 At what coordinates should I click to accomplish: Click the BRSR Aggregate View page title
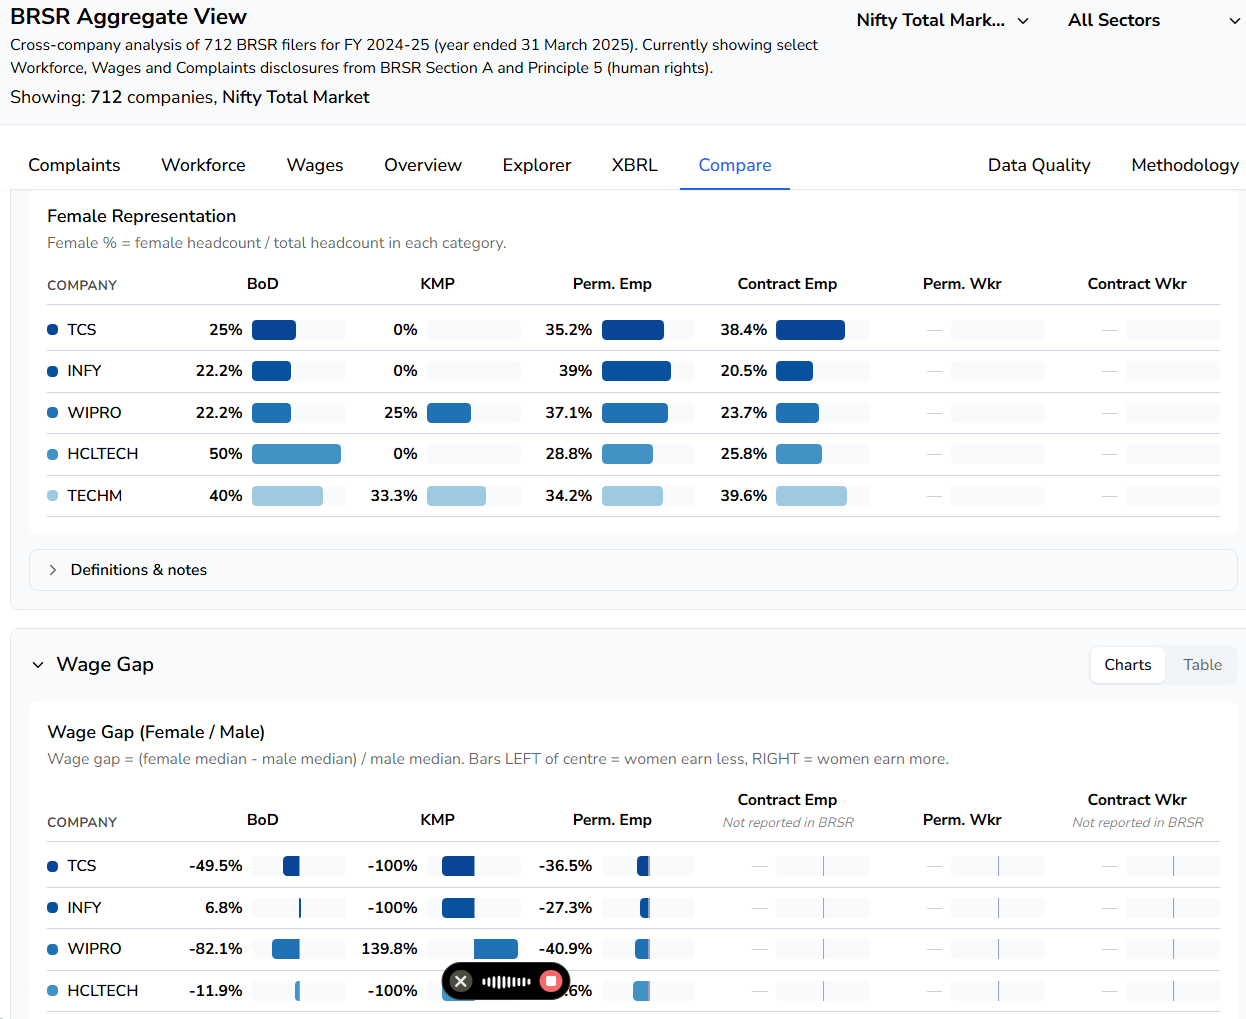(128, 17)
